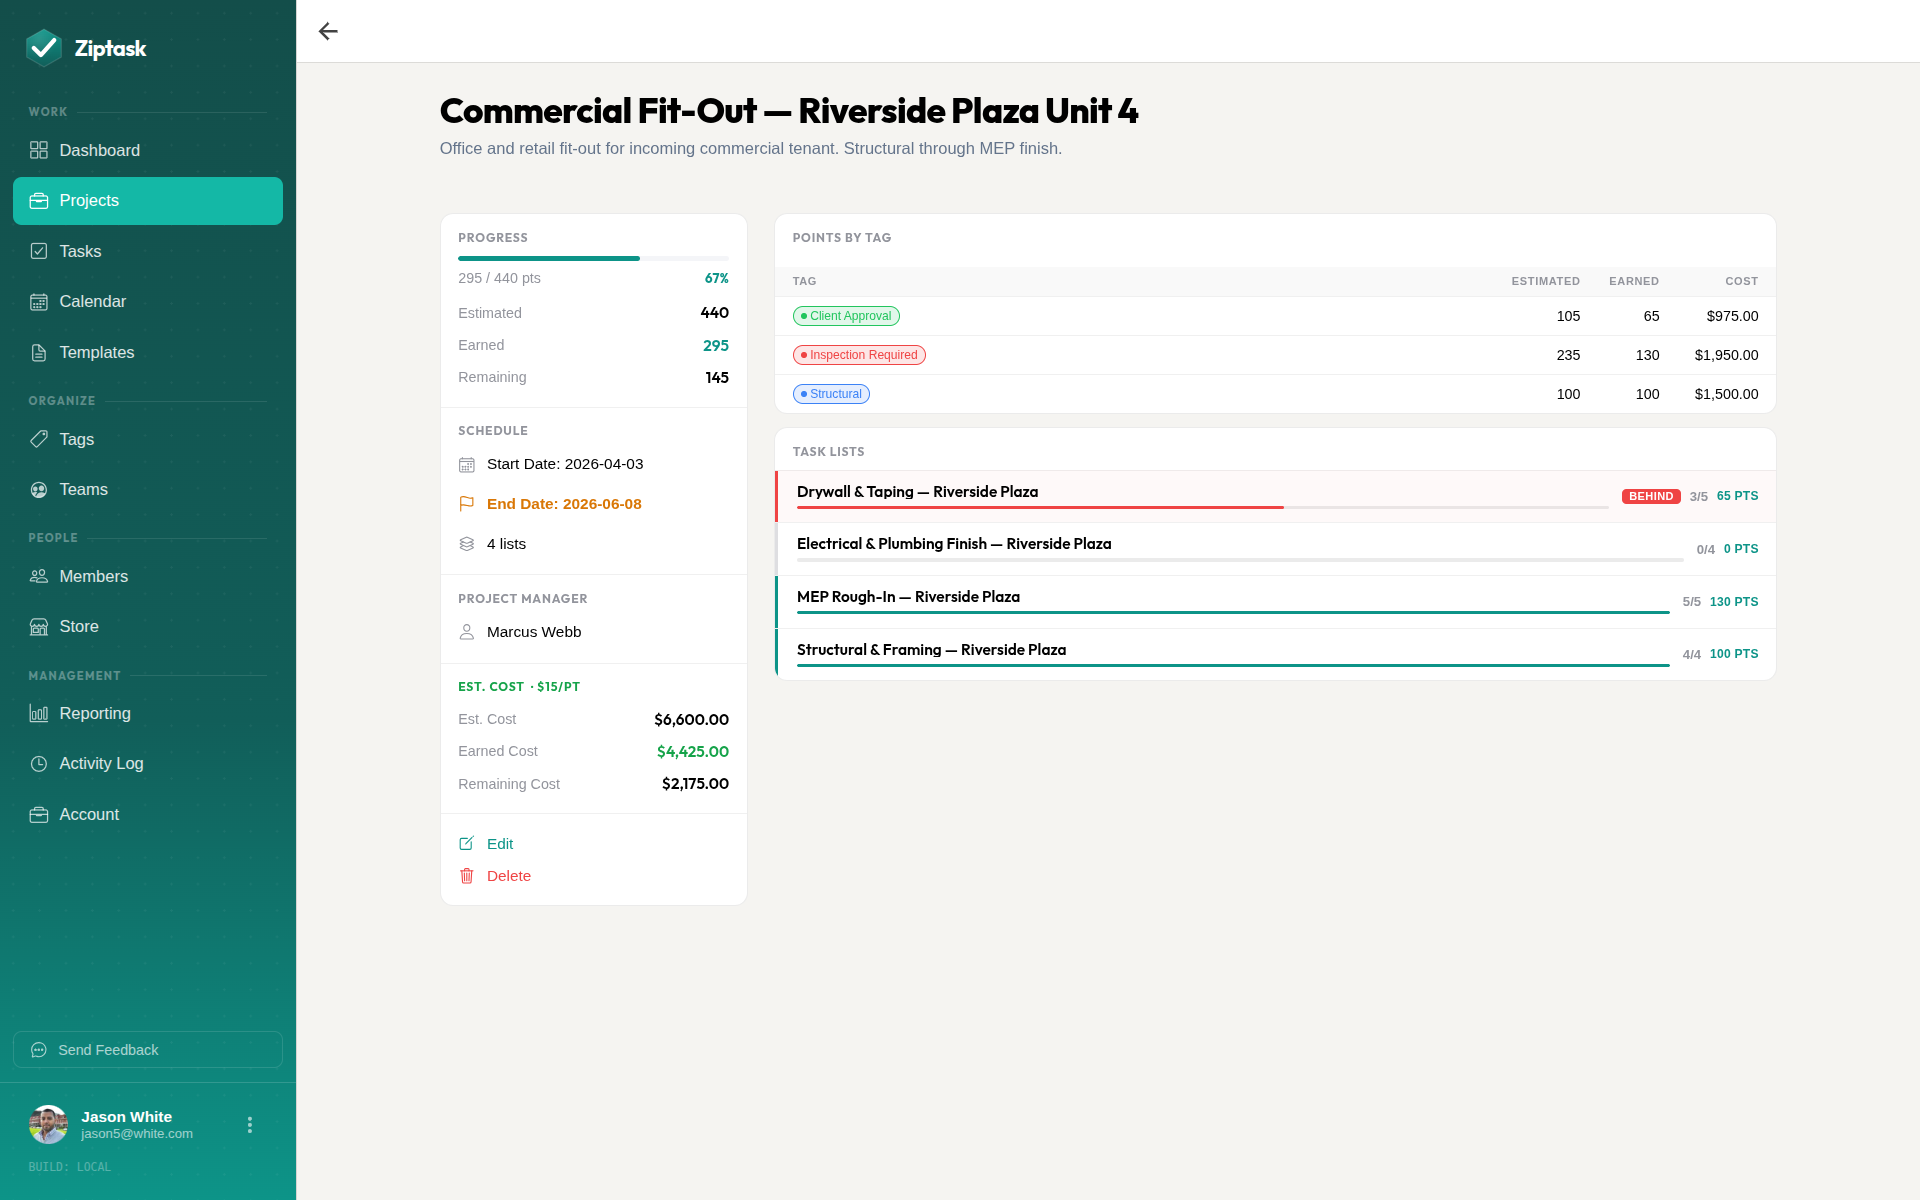
Task: Click the Send Feedback button
Action: point(148,1050)
